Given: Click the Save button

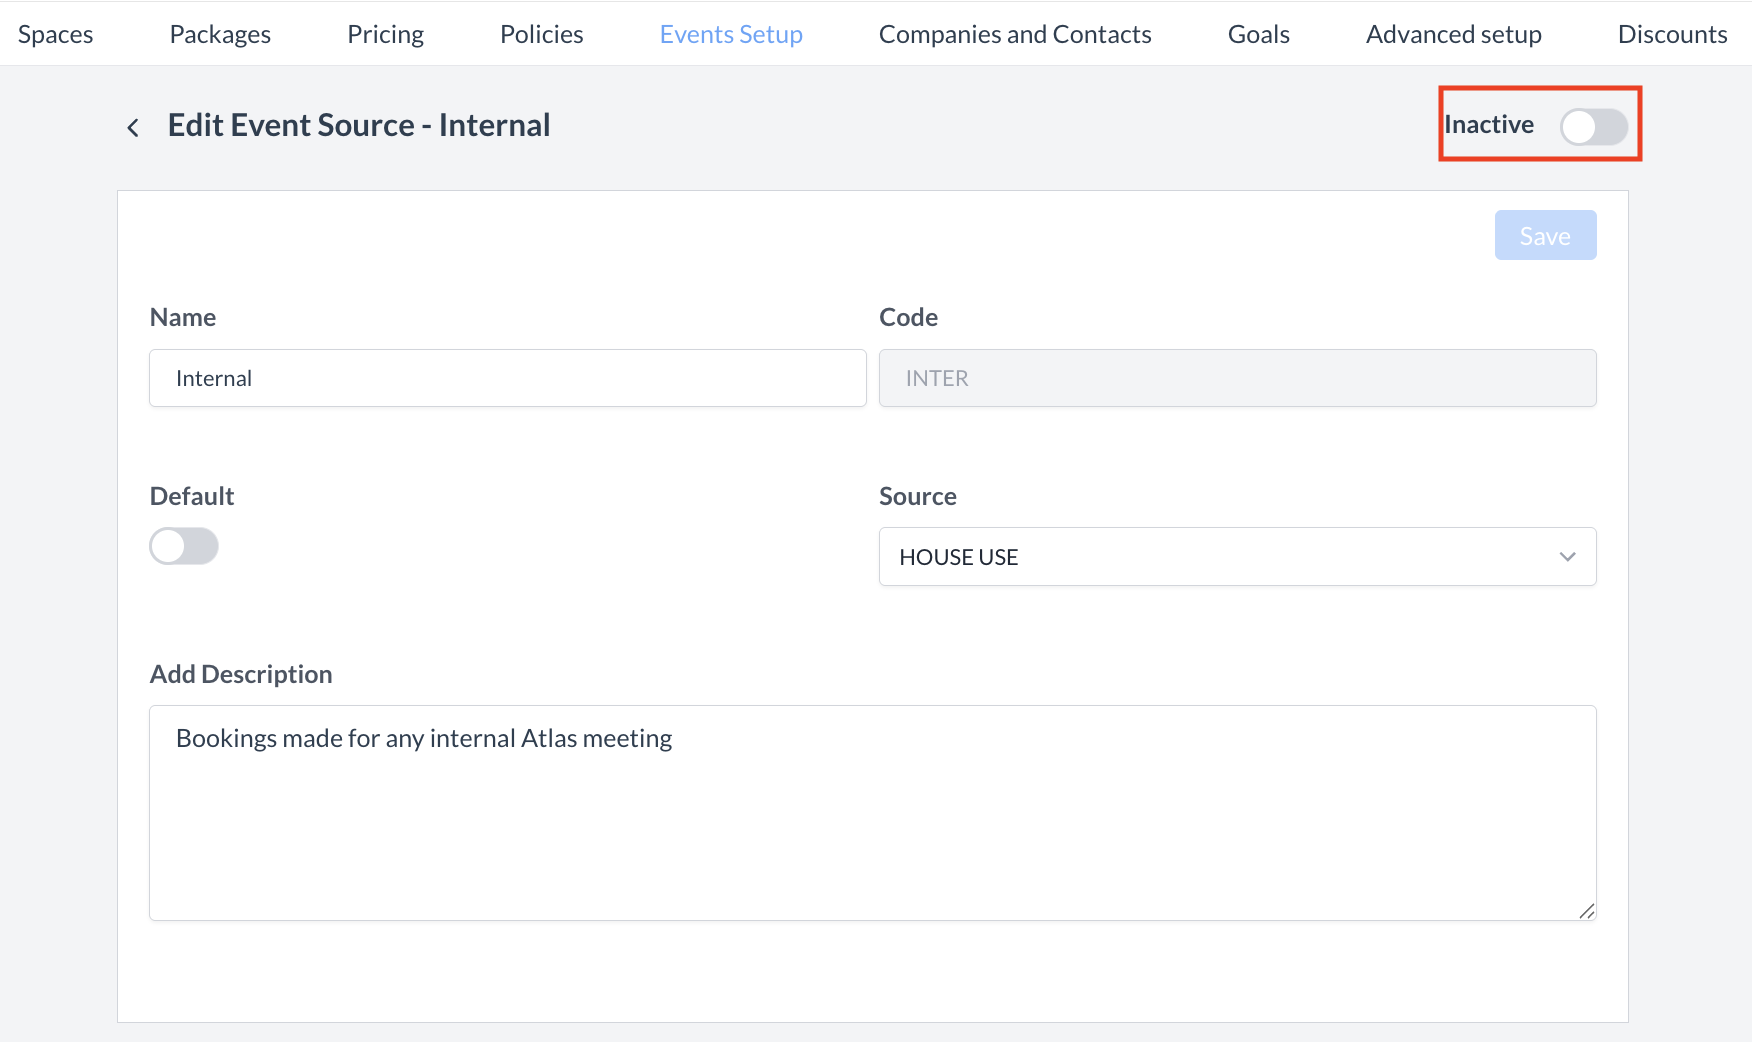Looking at the screenshot, I should point(1545,235).
